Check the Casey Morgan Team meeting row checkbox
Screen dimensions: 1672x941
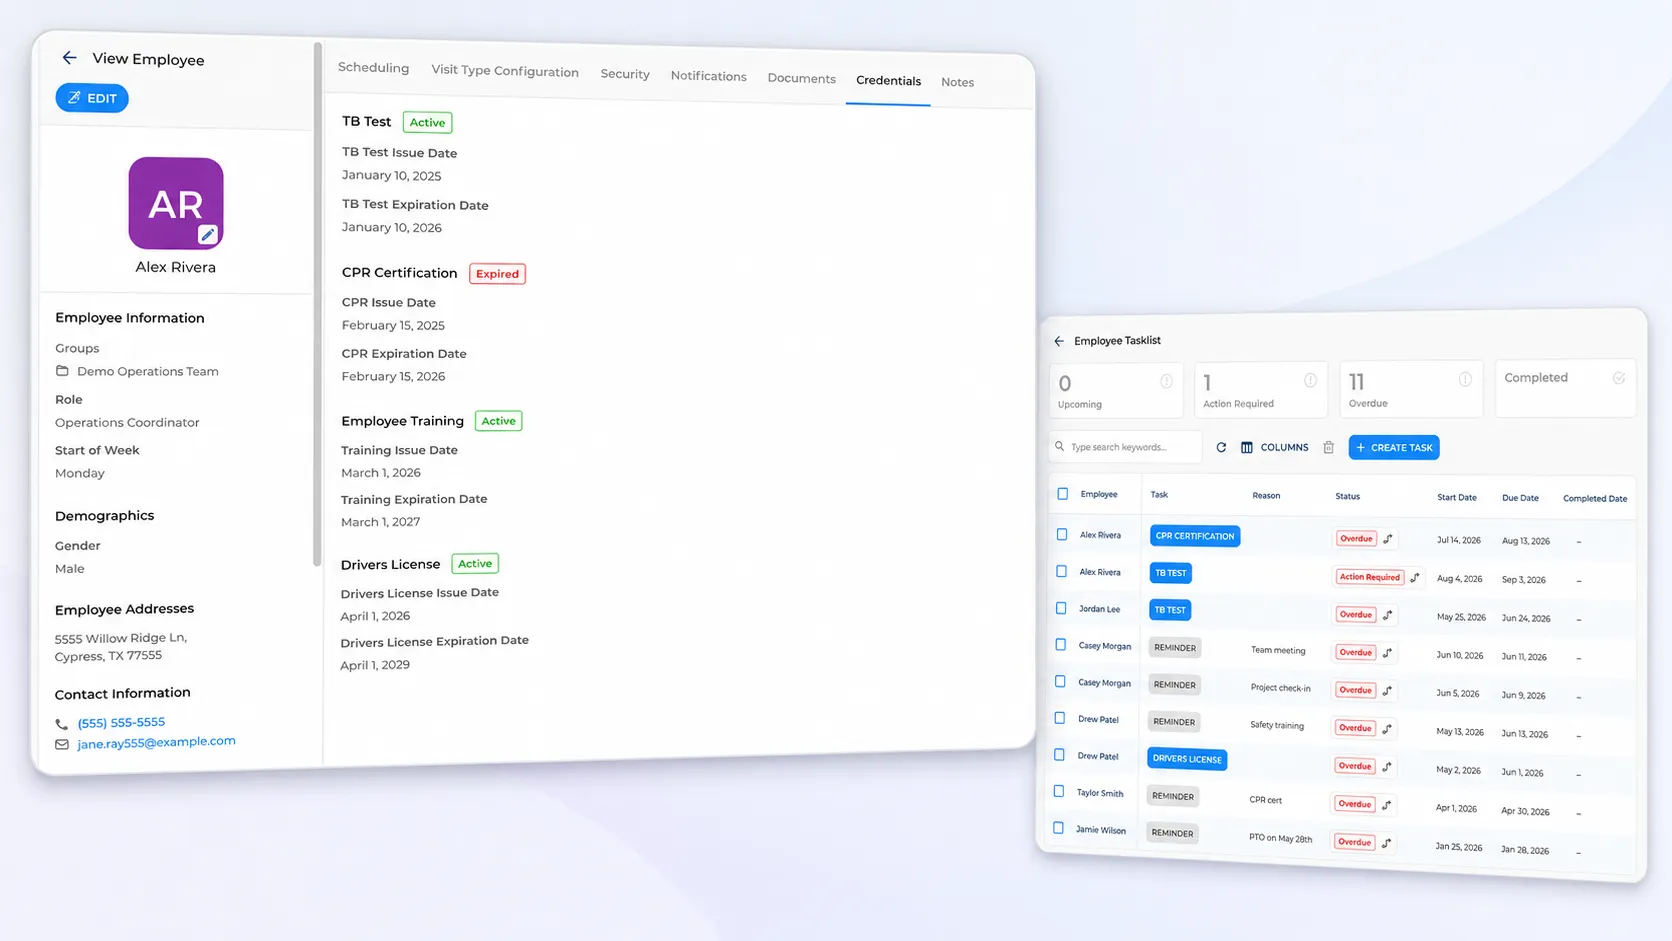(1061, 645)
